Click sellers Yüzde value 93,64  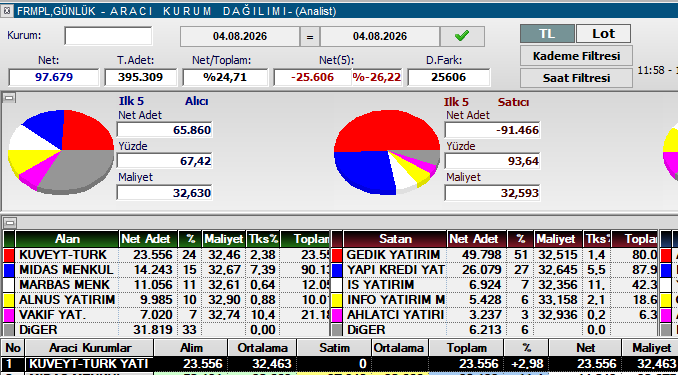493,161
